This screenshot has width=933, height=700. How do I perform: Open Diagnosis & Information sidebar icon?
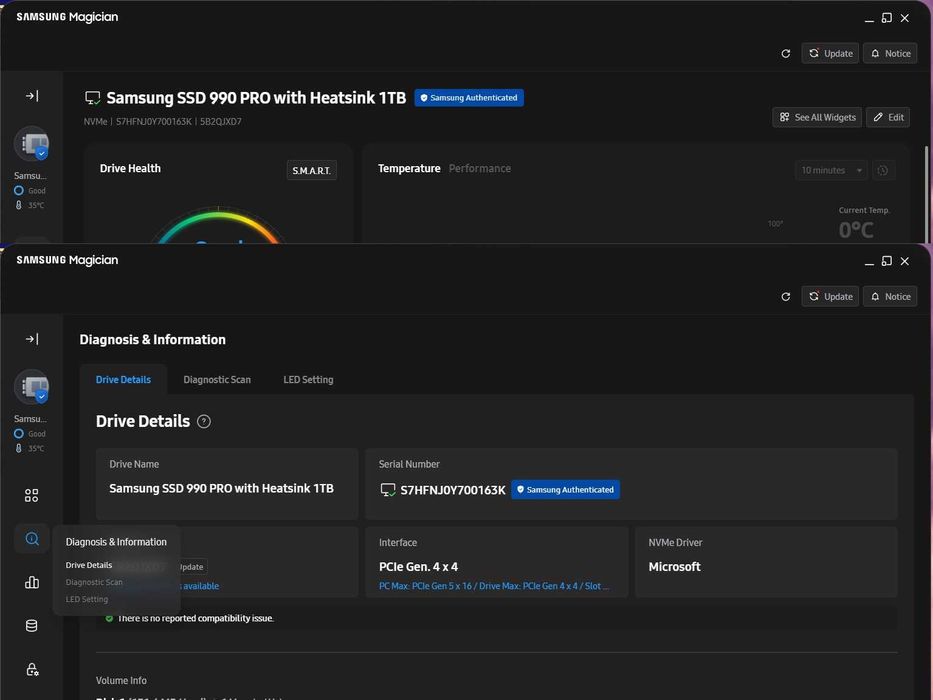[x=32, y=539]
